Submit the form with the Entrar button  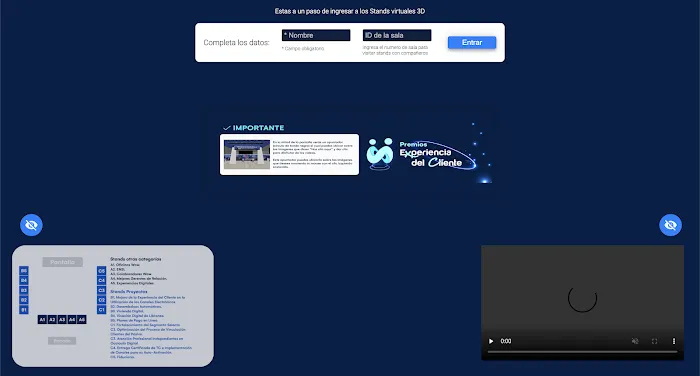click(472, 42)
